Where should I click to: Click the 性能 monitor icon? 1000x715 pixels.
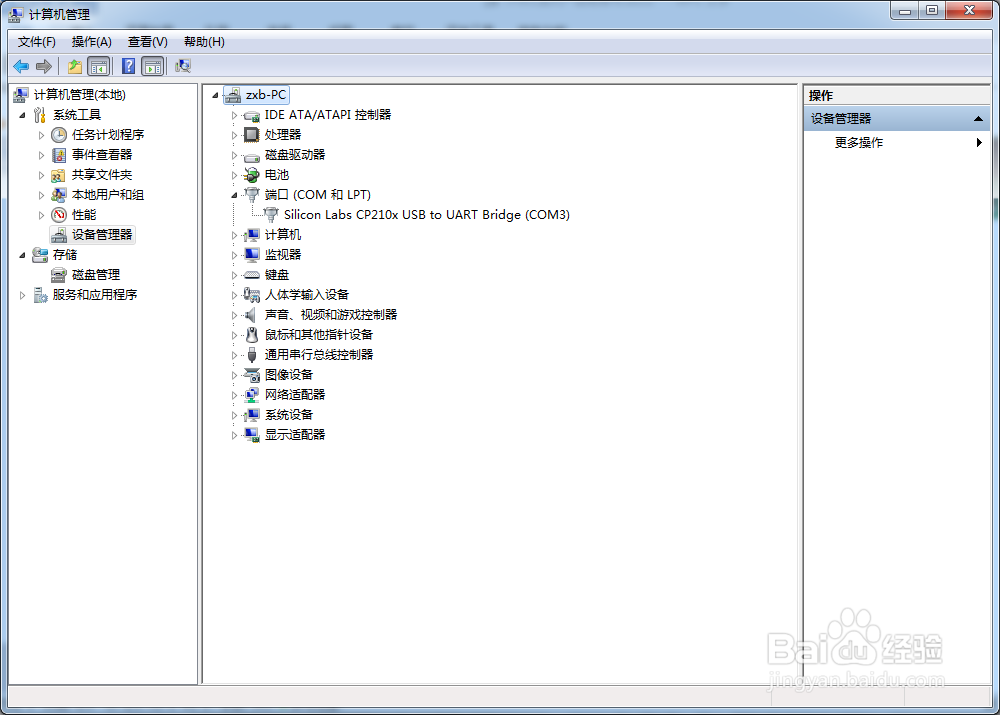59,215
